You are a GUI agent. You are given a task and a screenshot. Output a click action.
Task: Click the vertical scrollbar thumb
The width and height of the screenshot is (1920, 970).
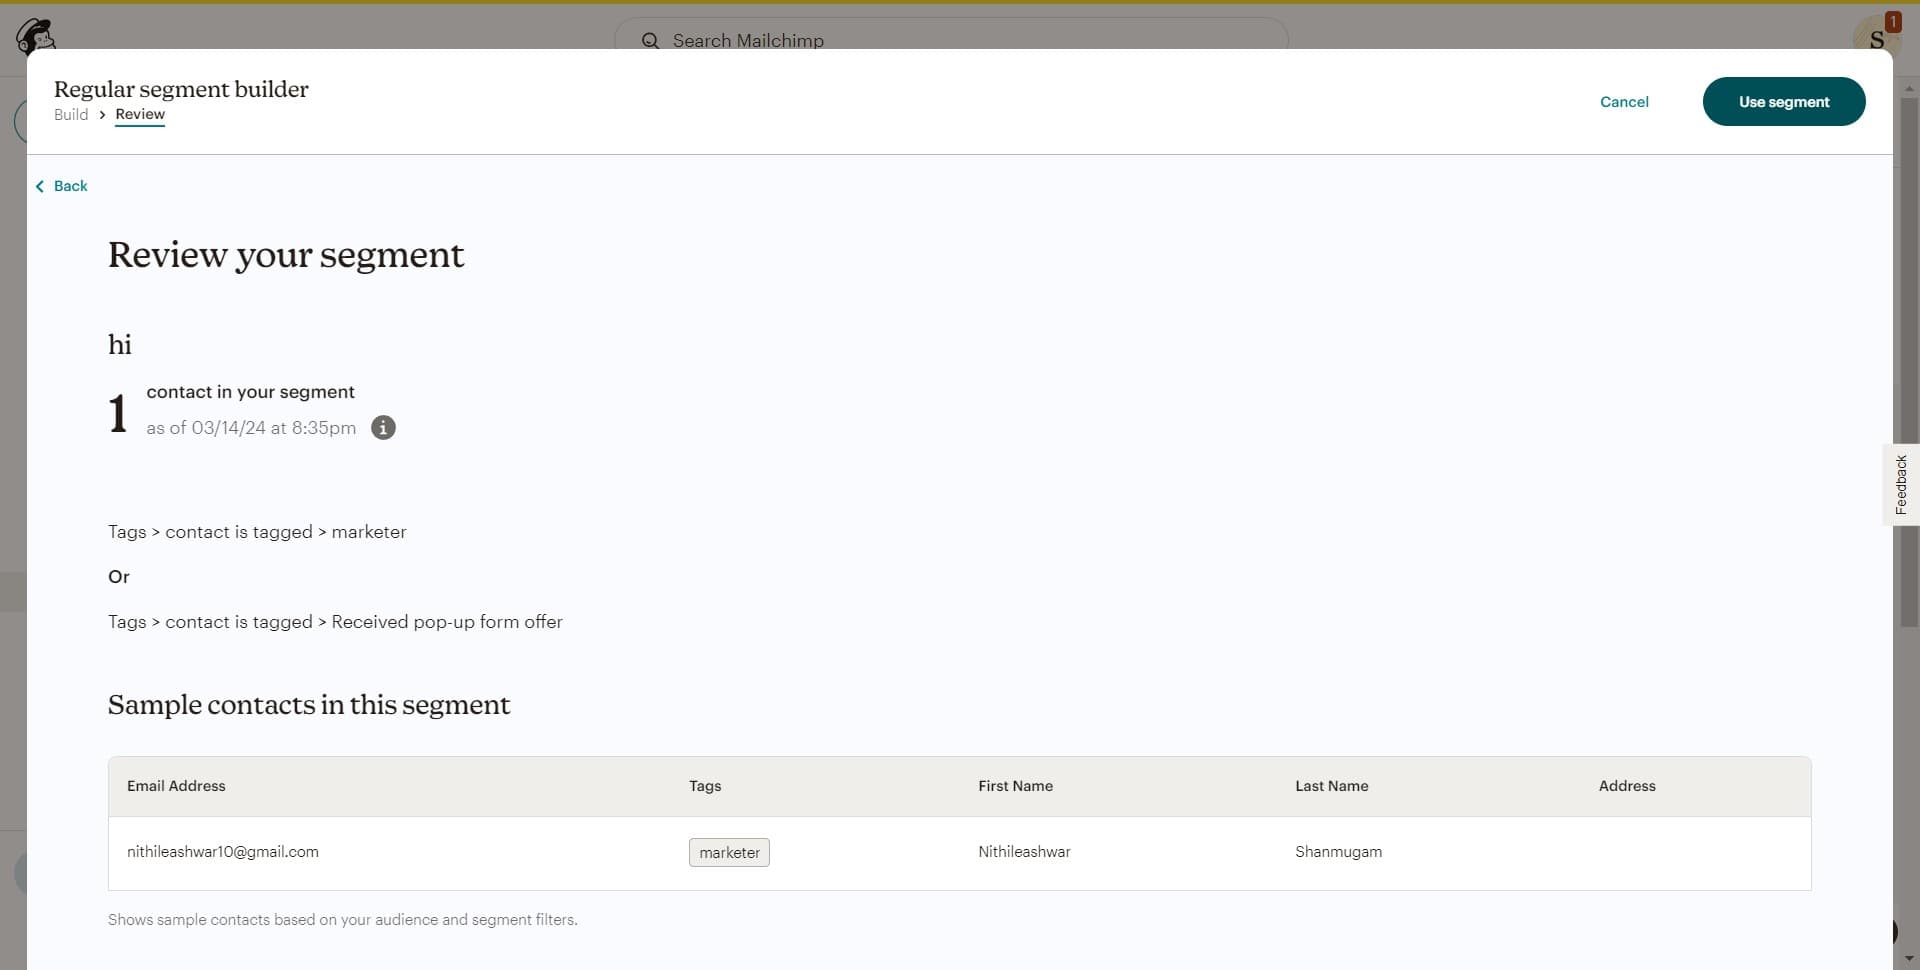pos(1909,360)
